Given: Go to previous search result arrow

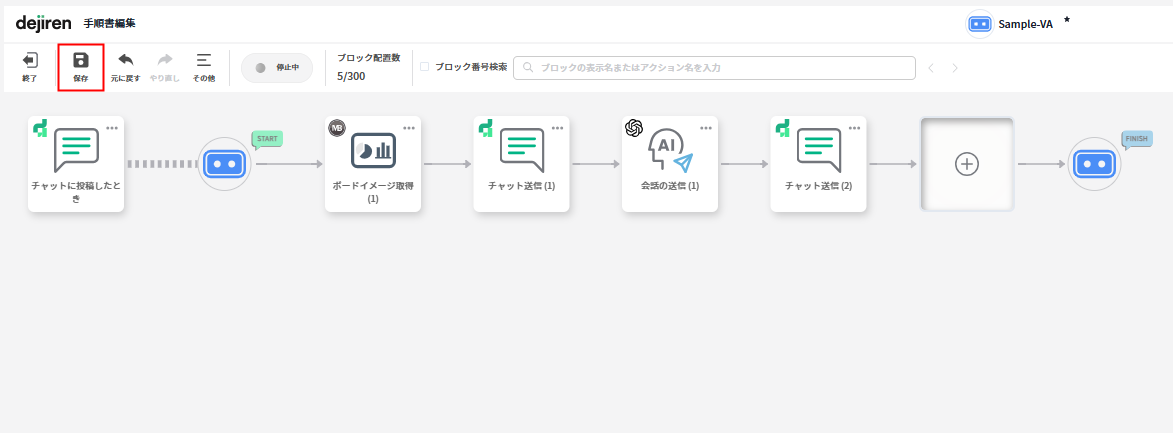Looking at the screenshot, I should [x=931, y=68].
